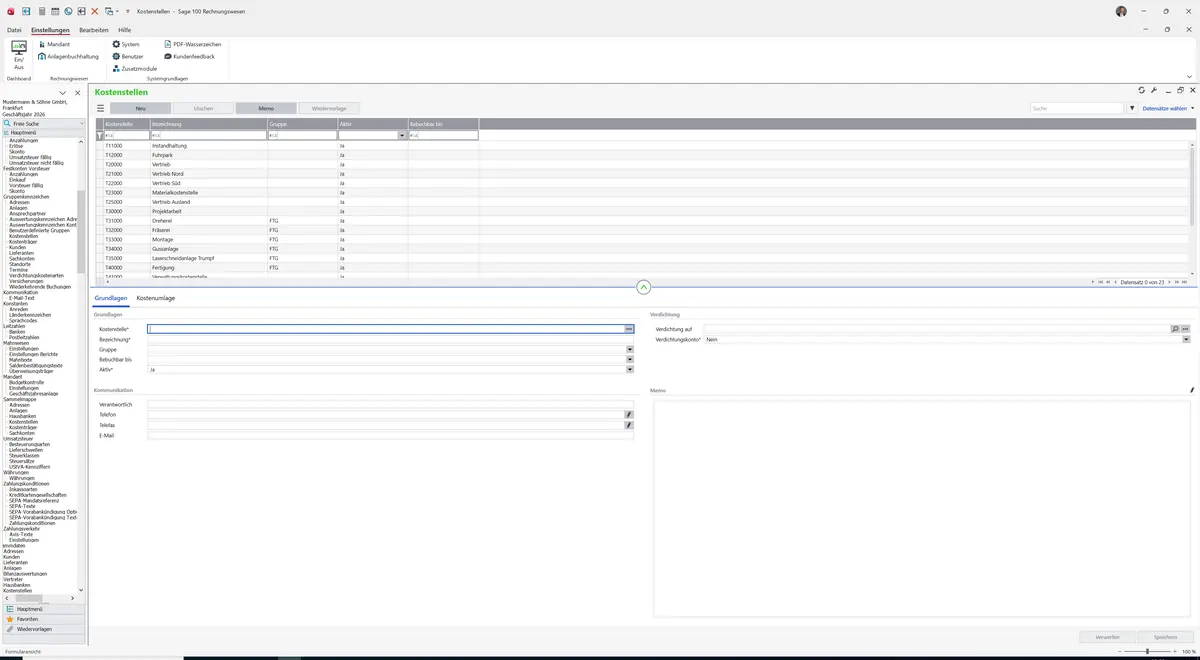Image resolution: width=1200 pixels, height=660 pixels.
Task: Click the Neu button
Action: [x=140, y=108]
